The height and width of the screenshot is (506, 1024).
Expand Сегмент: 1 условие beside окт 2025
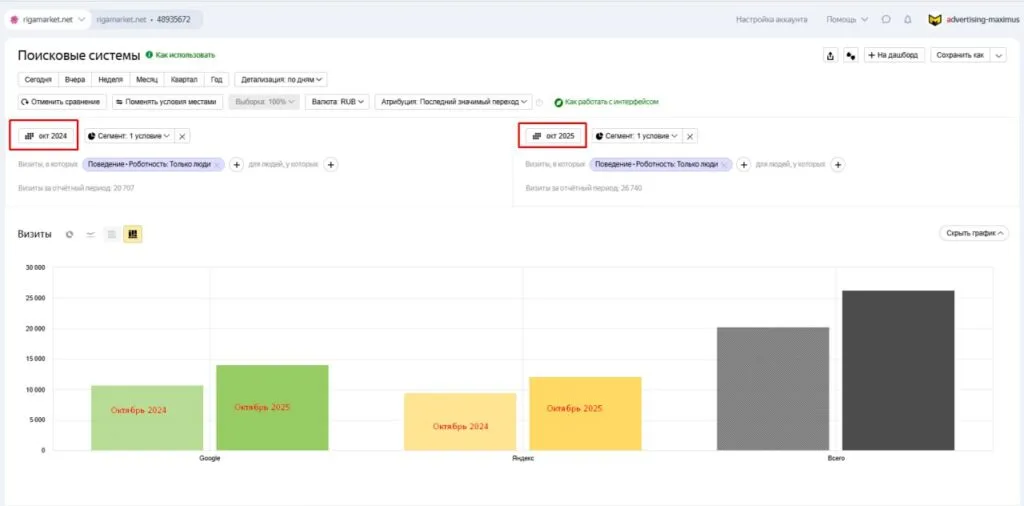[637, 136]
